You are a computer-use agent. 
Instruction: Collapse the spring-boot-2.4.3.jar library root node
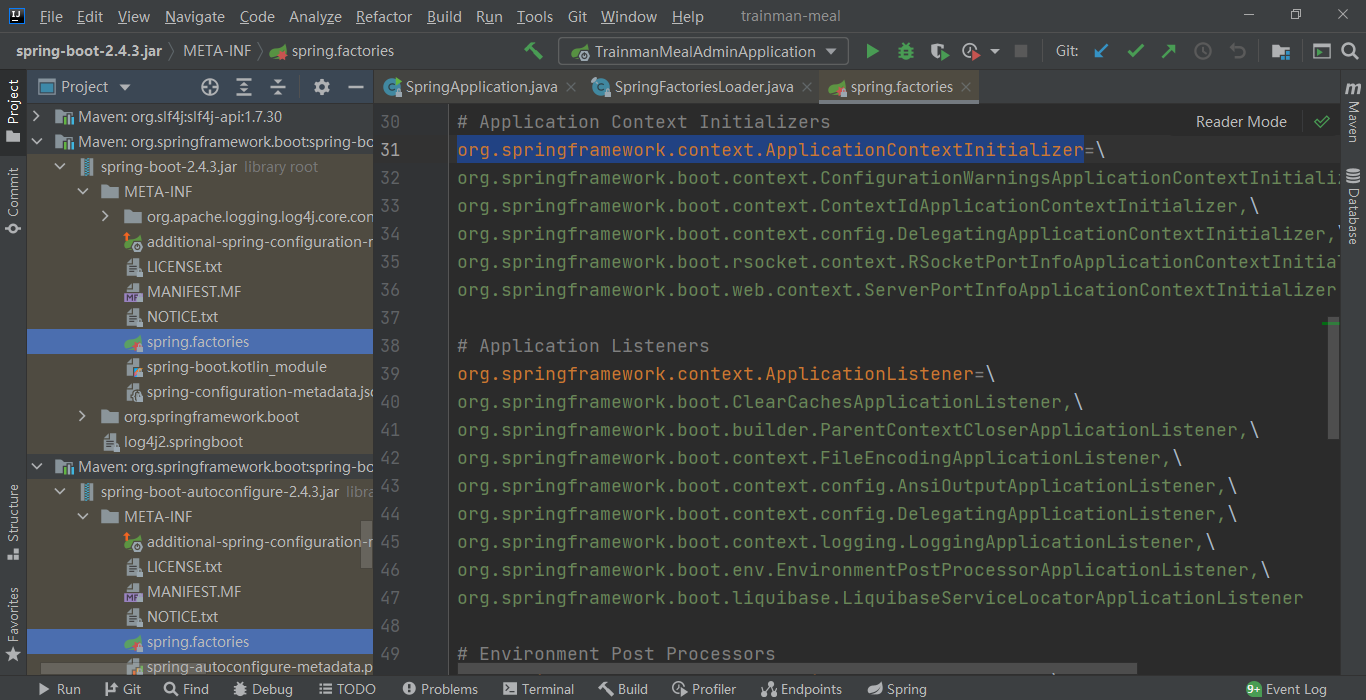pos(59,167)
